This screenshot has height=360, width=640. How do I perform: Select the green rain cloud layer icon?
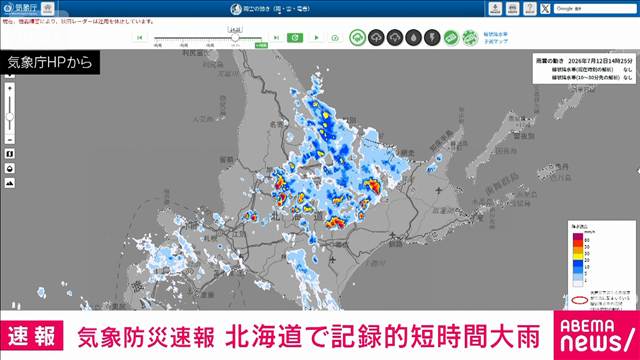click(358, 38)
